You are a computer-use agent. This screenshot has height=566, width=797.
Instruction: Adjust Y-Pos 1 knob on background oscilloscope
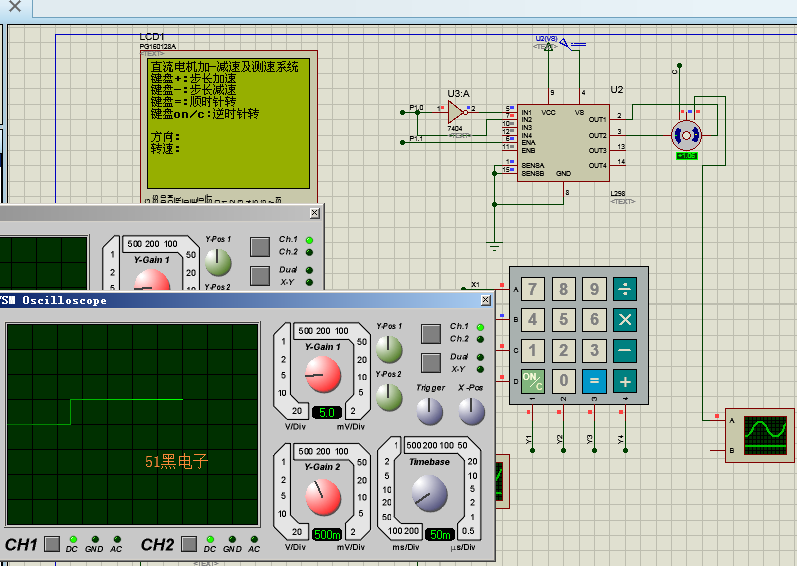(218, 262)
